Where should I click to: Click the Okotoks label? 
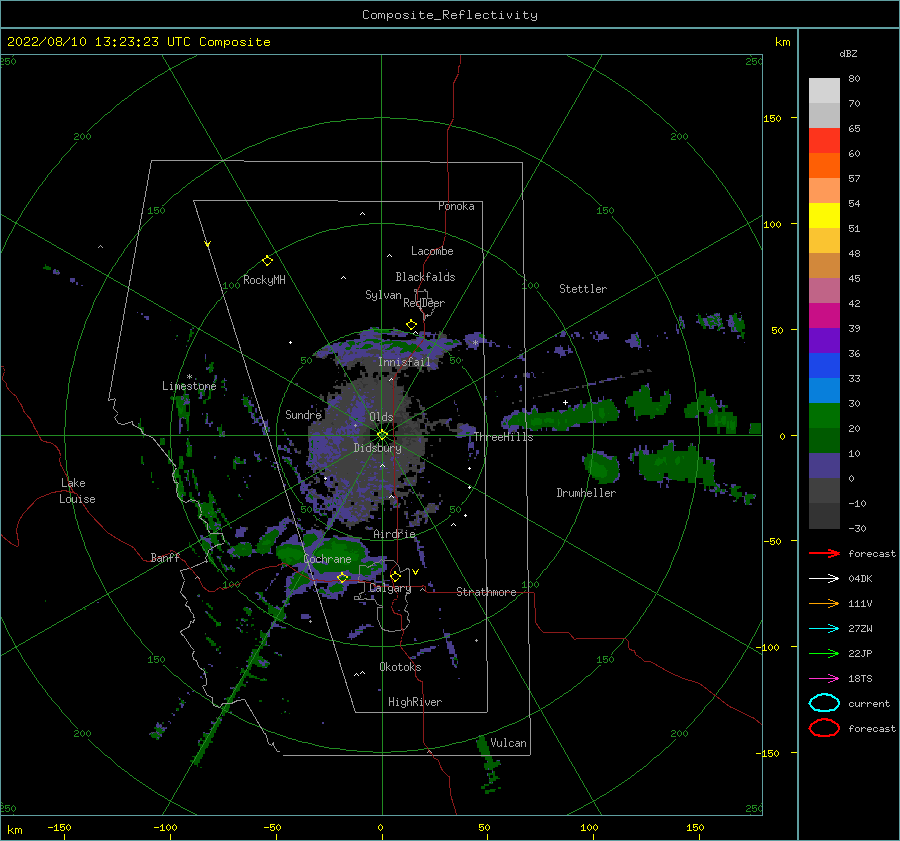[x=400, y=666]
